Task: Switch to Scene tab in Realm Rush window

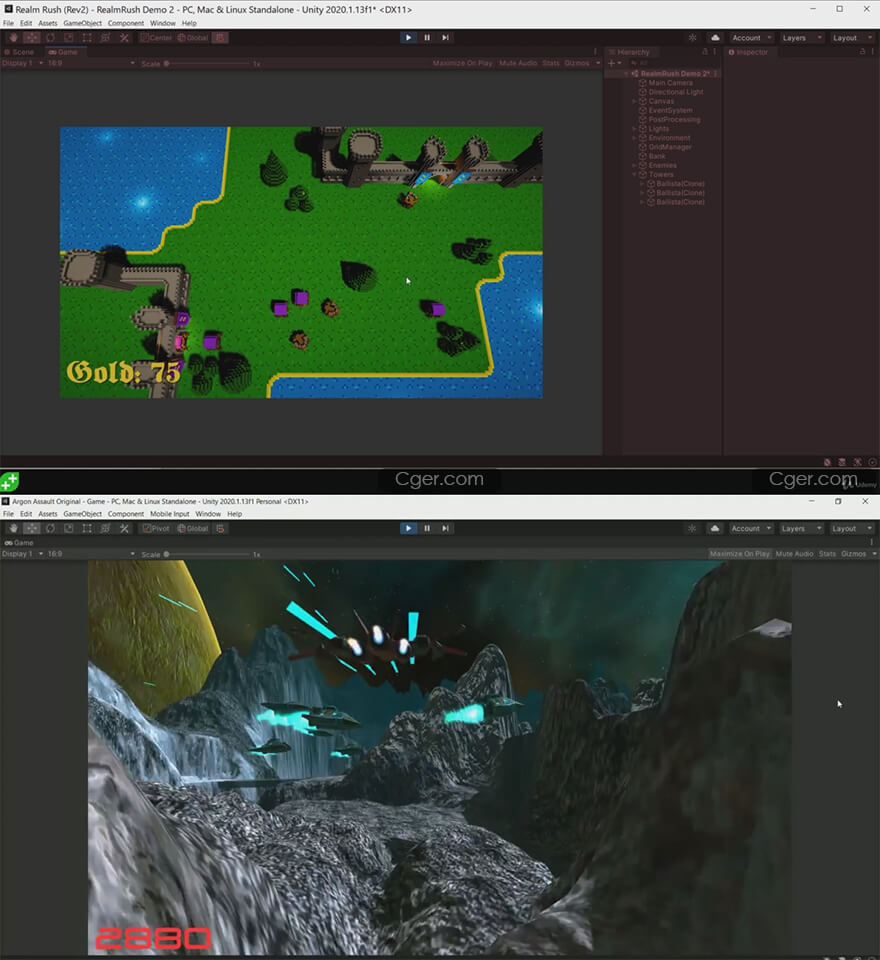Action: pos(20,52)
